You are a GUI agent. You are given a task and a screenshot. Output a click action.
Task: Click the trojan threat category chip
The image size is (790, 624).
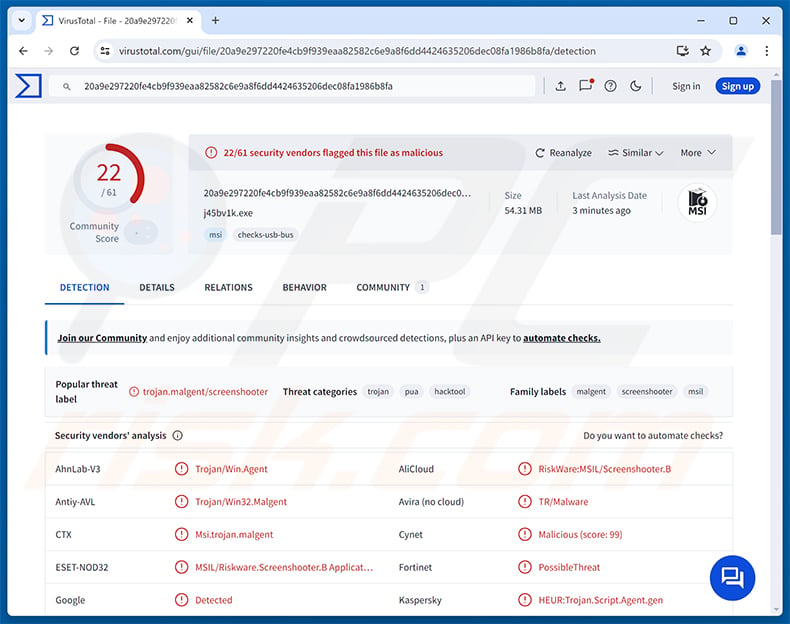tap(378, 391)
